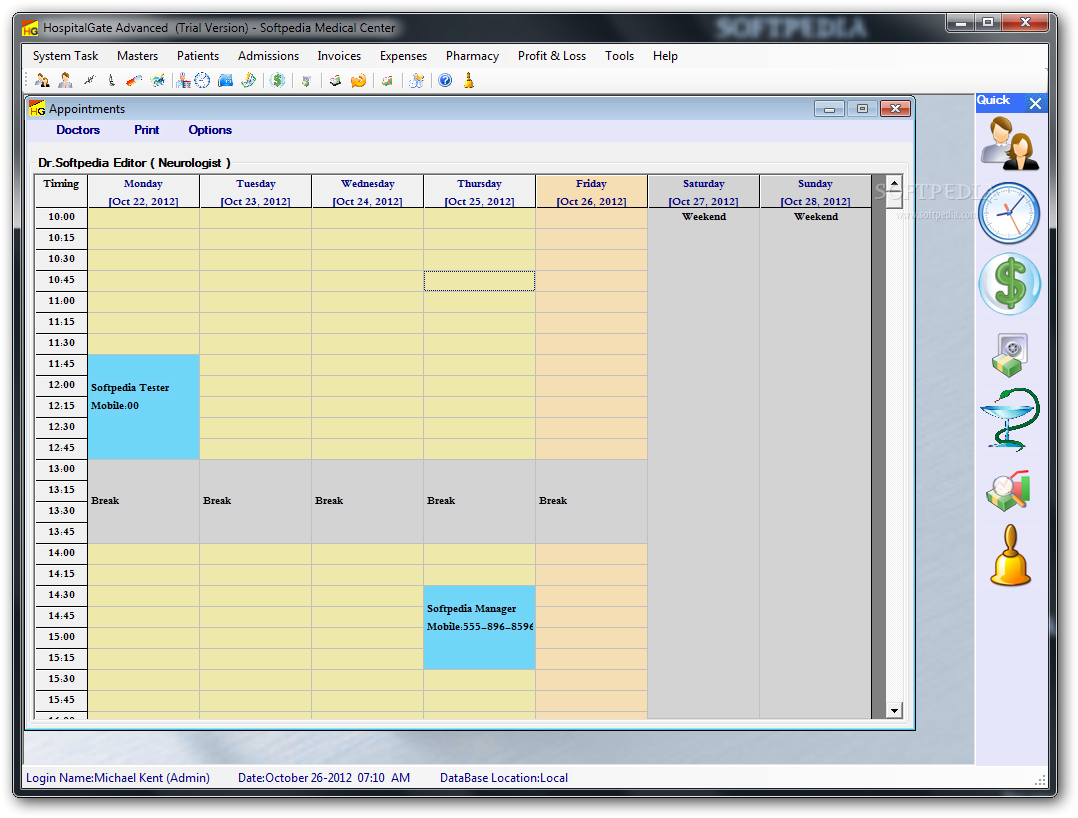Screen dimensions: 1078x818
Task: Click the safe with cash Quick icon
Action: coord(1009,355)
